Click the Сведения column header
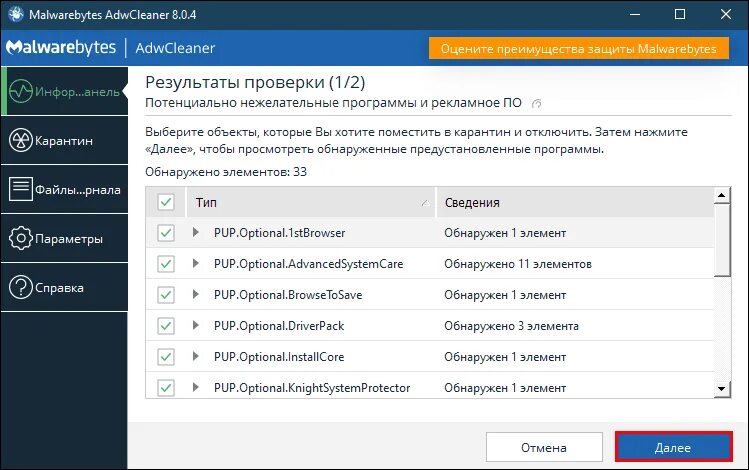This screenshot has width=749, height=470. tap(575, 203)
